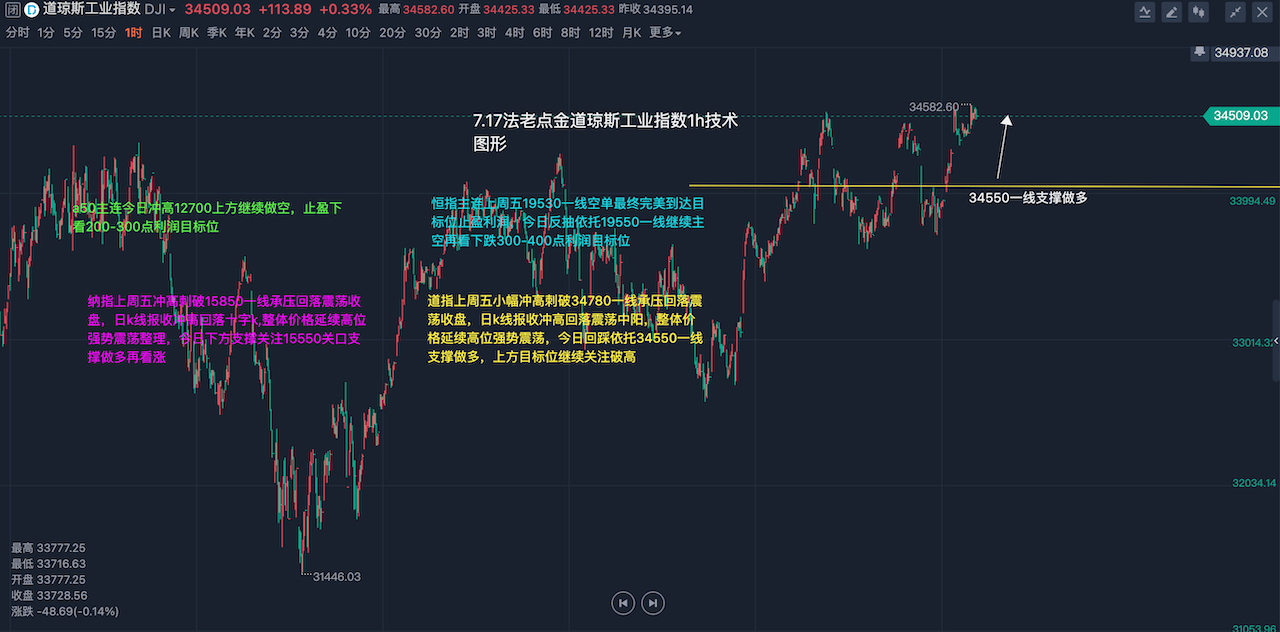Screen dimensions: 1280x632
Task: Jump to the latest candle
Action: (x=653, y=603)
